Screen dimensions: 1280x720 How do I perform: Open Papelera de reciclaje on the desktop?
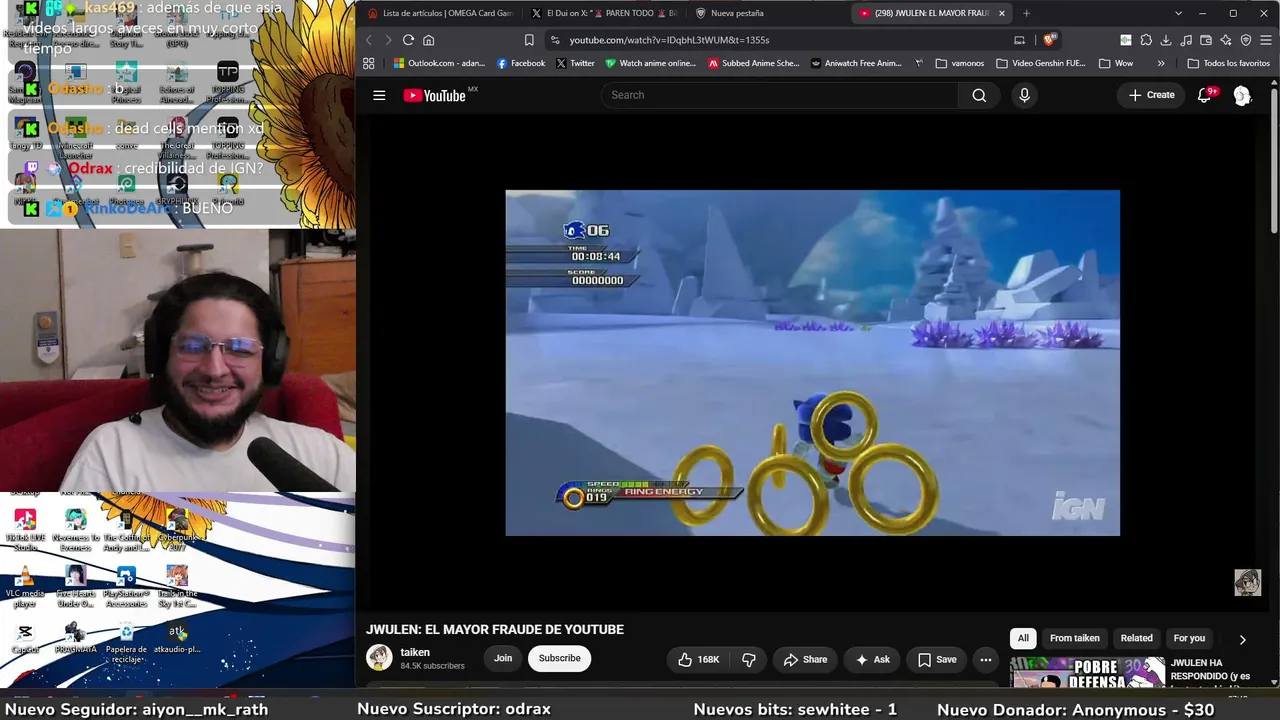click(x=126, y=642)
